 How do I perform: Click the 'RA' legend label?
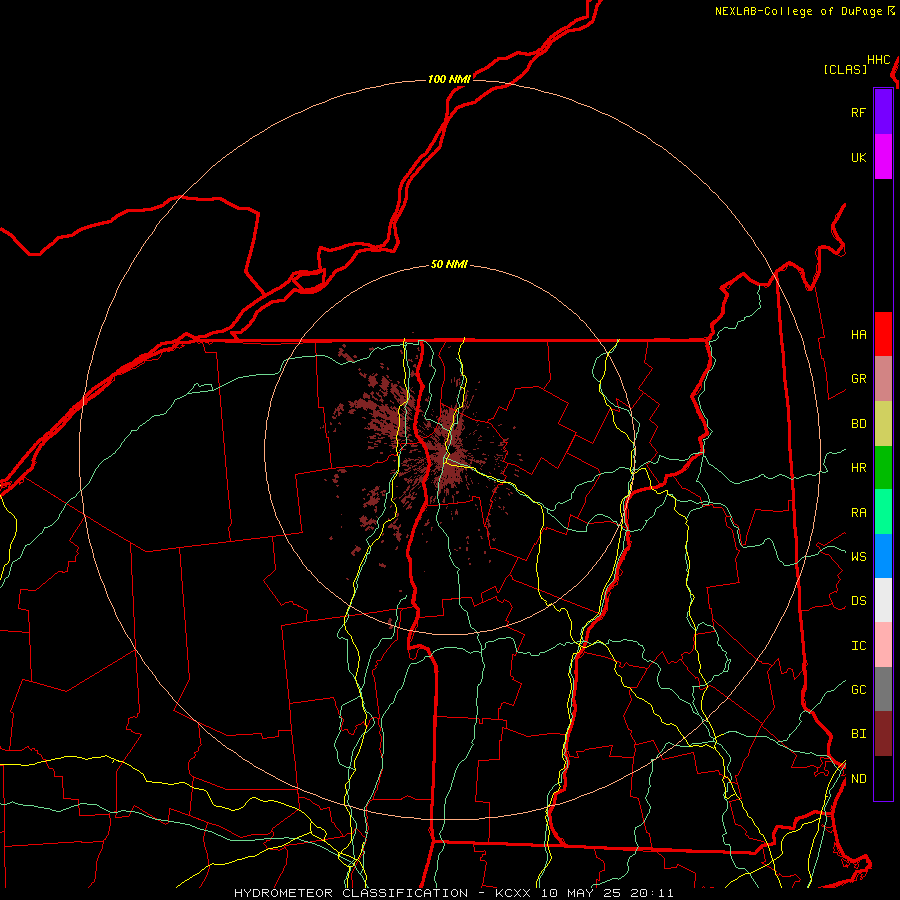pos(858,512)
